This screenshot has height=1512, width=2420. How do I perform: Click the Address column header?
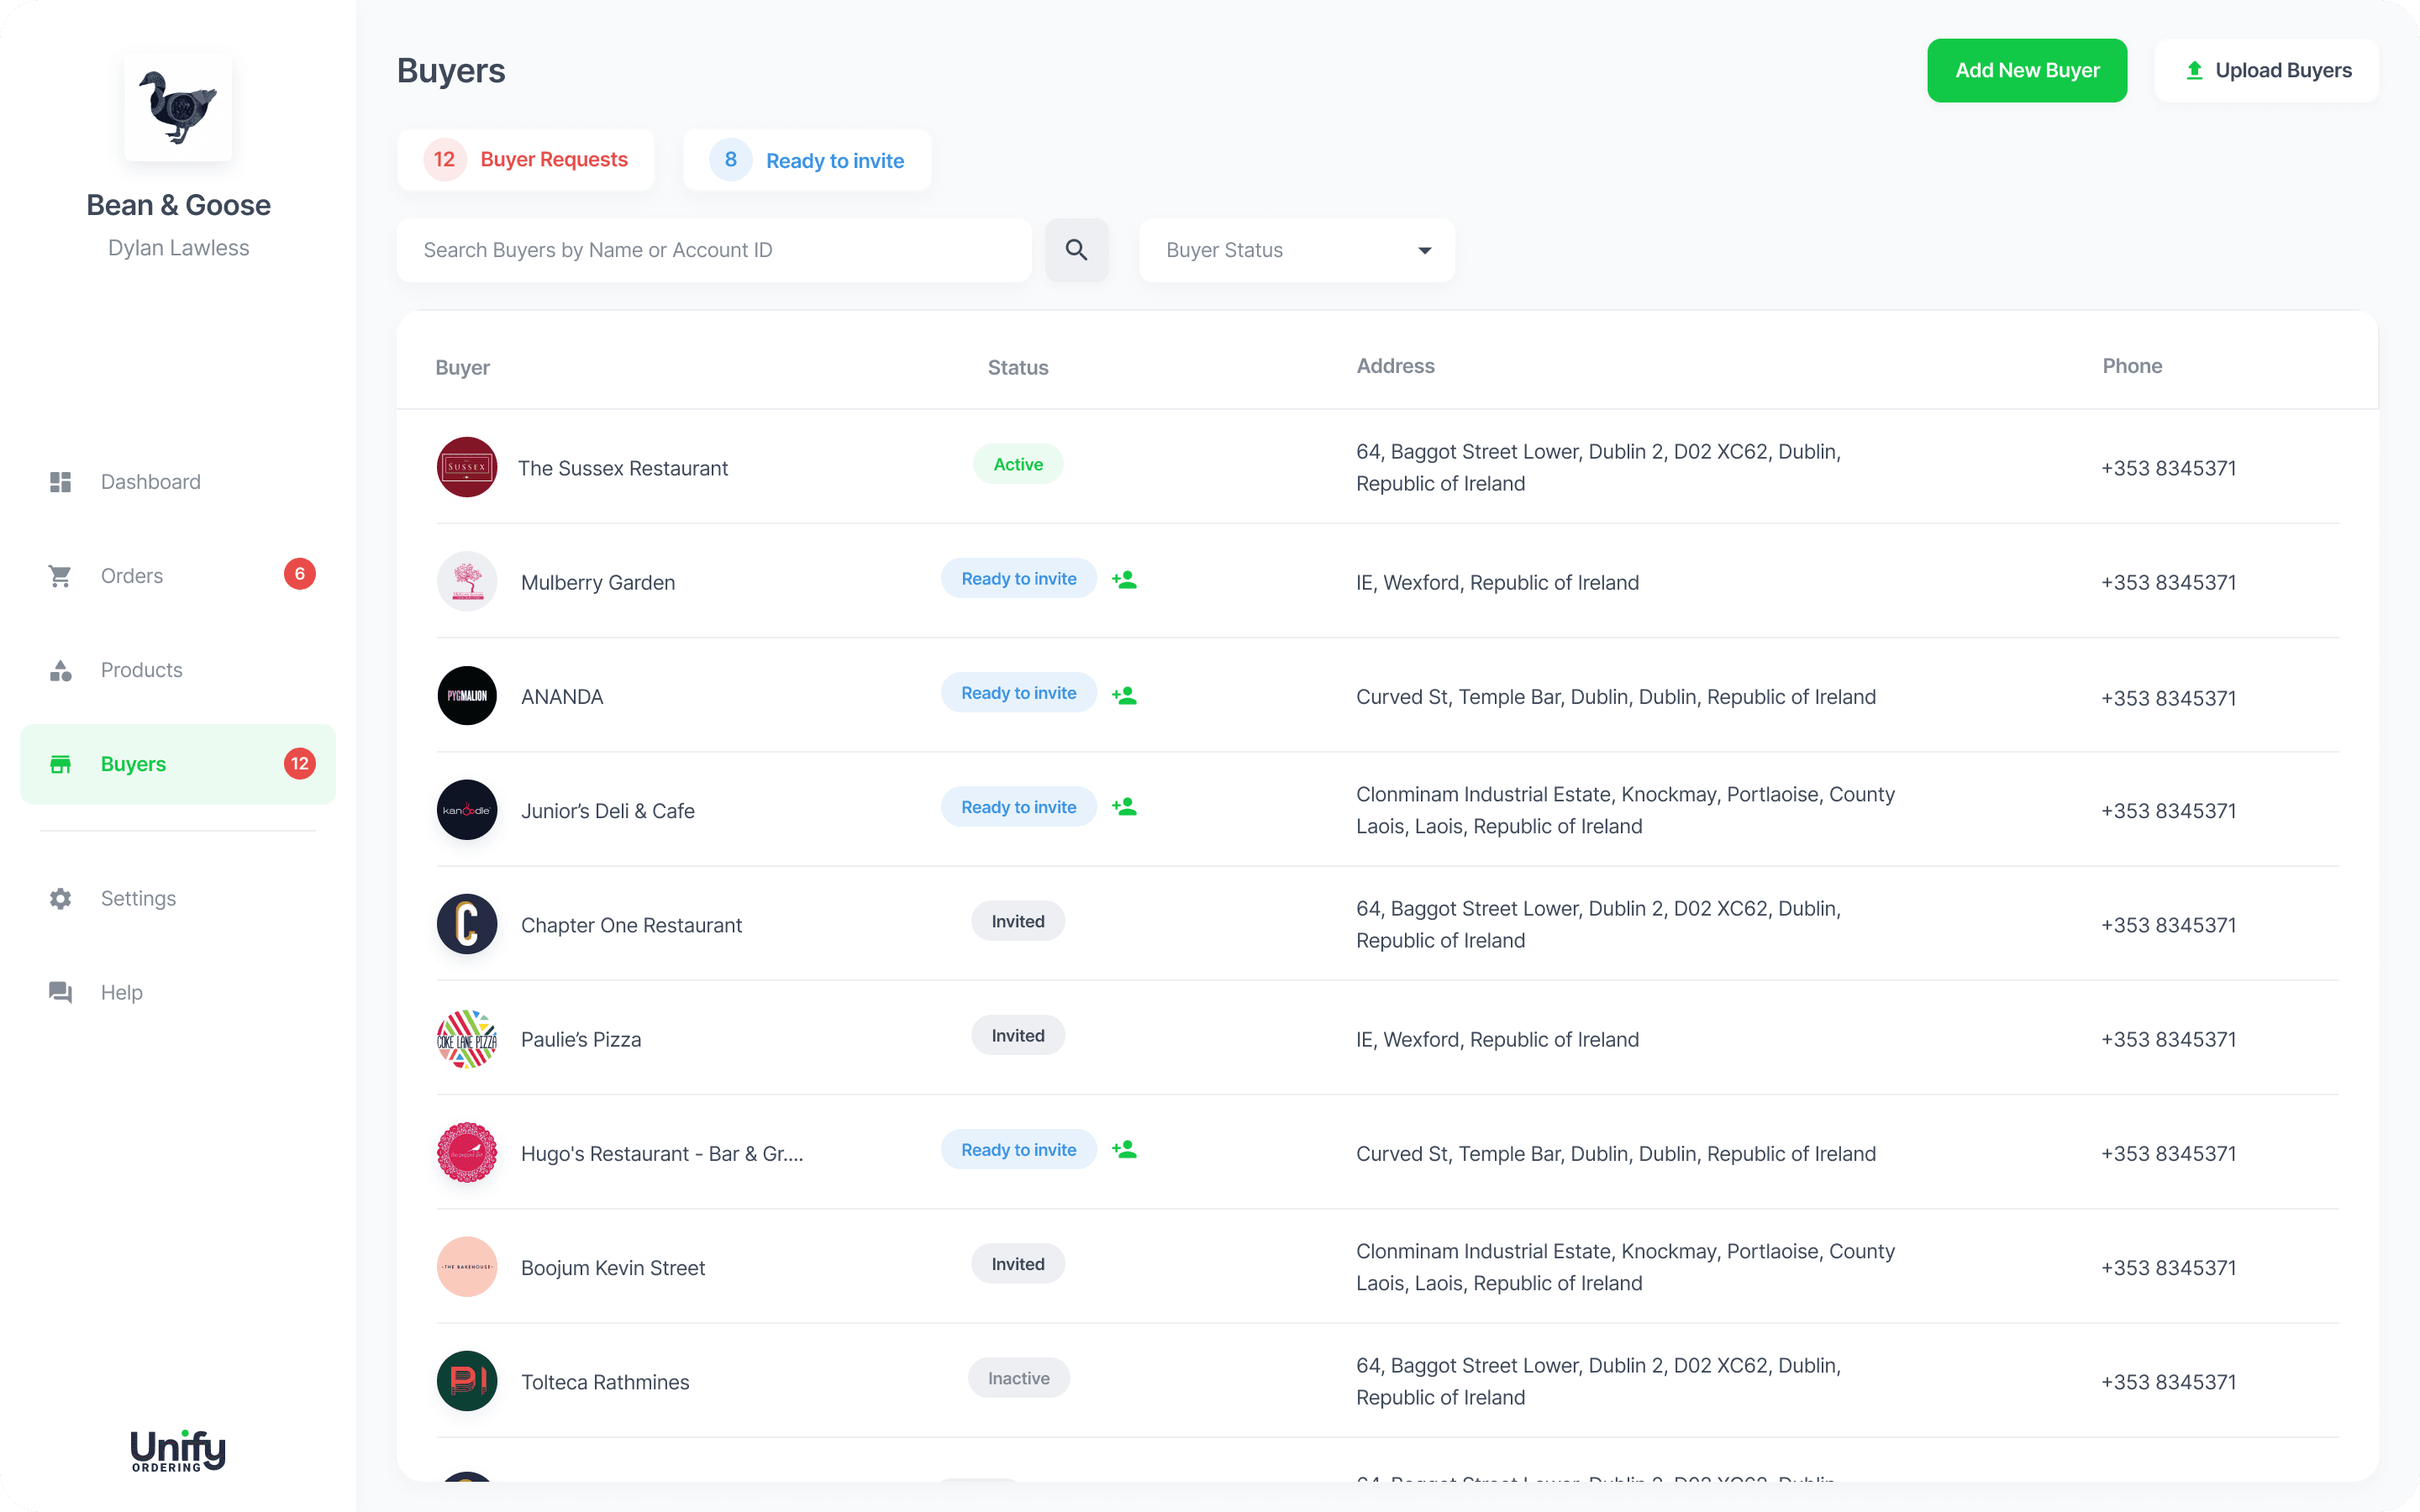click(1395, 366)
